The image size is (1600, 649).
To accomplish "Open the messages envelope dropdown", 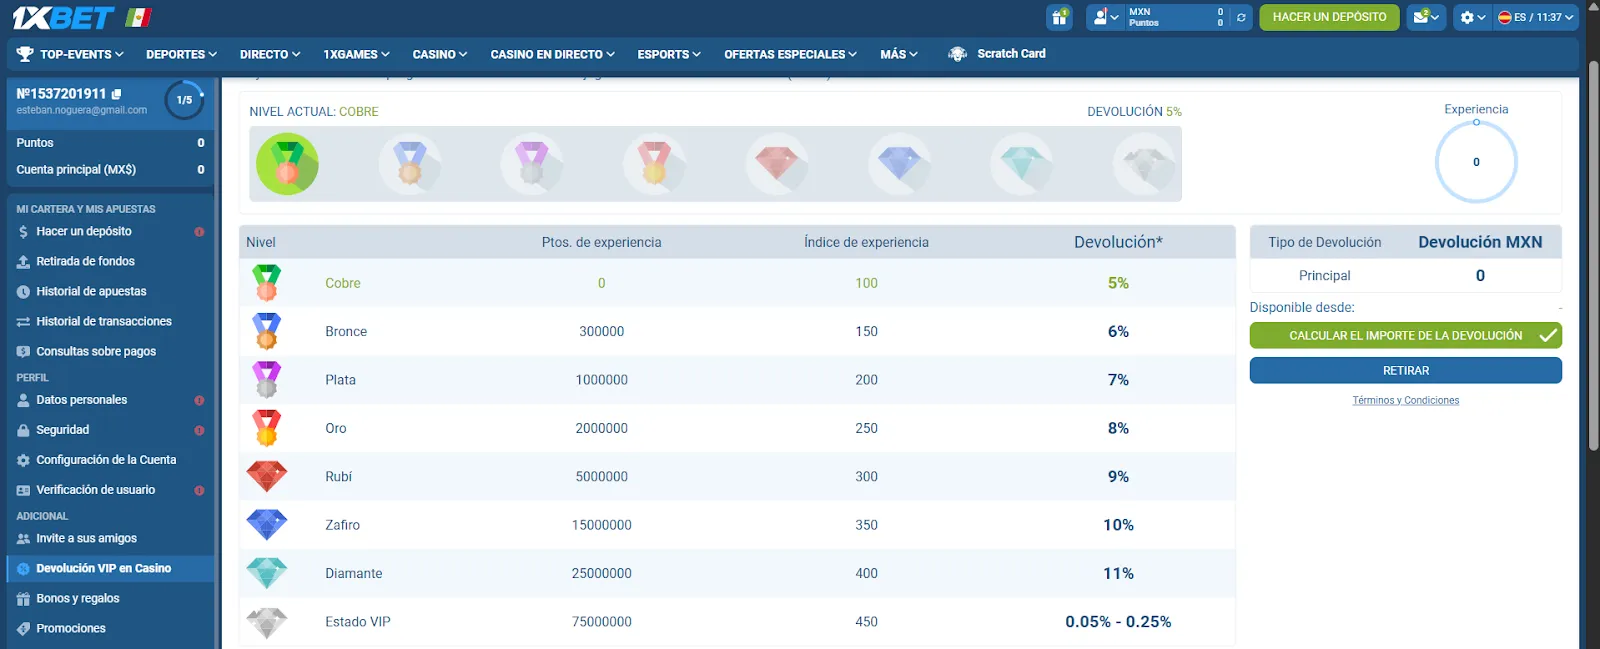I will coord(1425,17).
